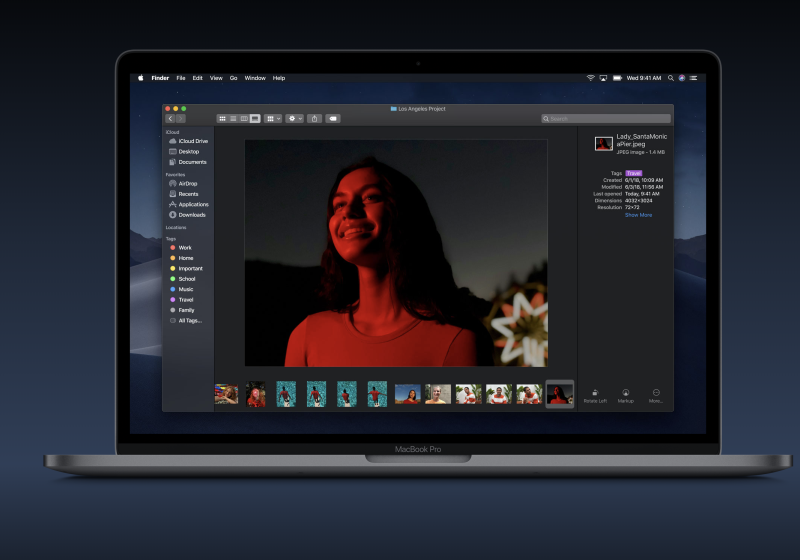Screen dimensions: 800x560
Task: Switch to icon view
Action: point(222,118)
